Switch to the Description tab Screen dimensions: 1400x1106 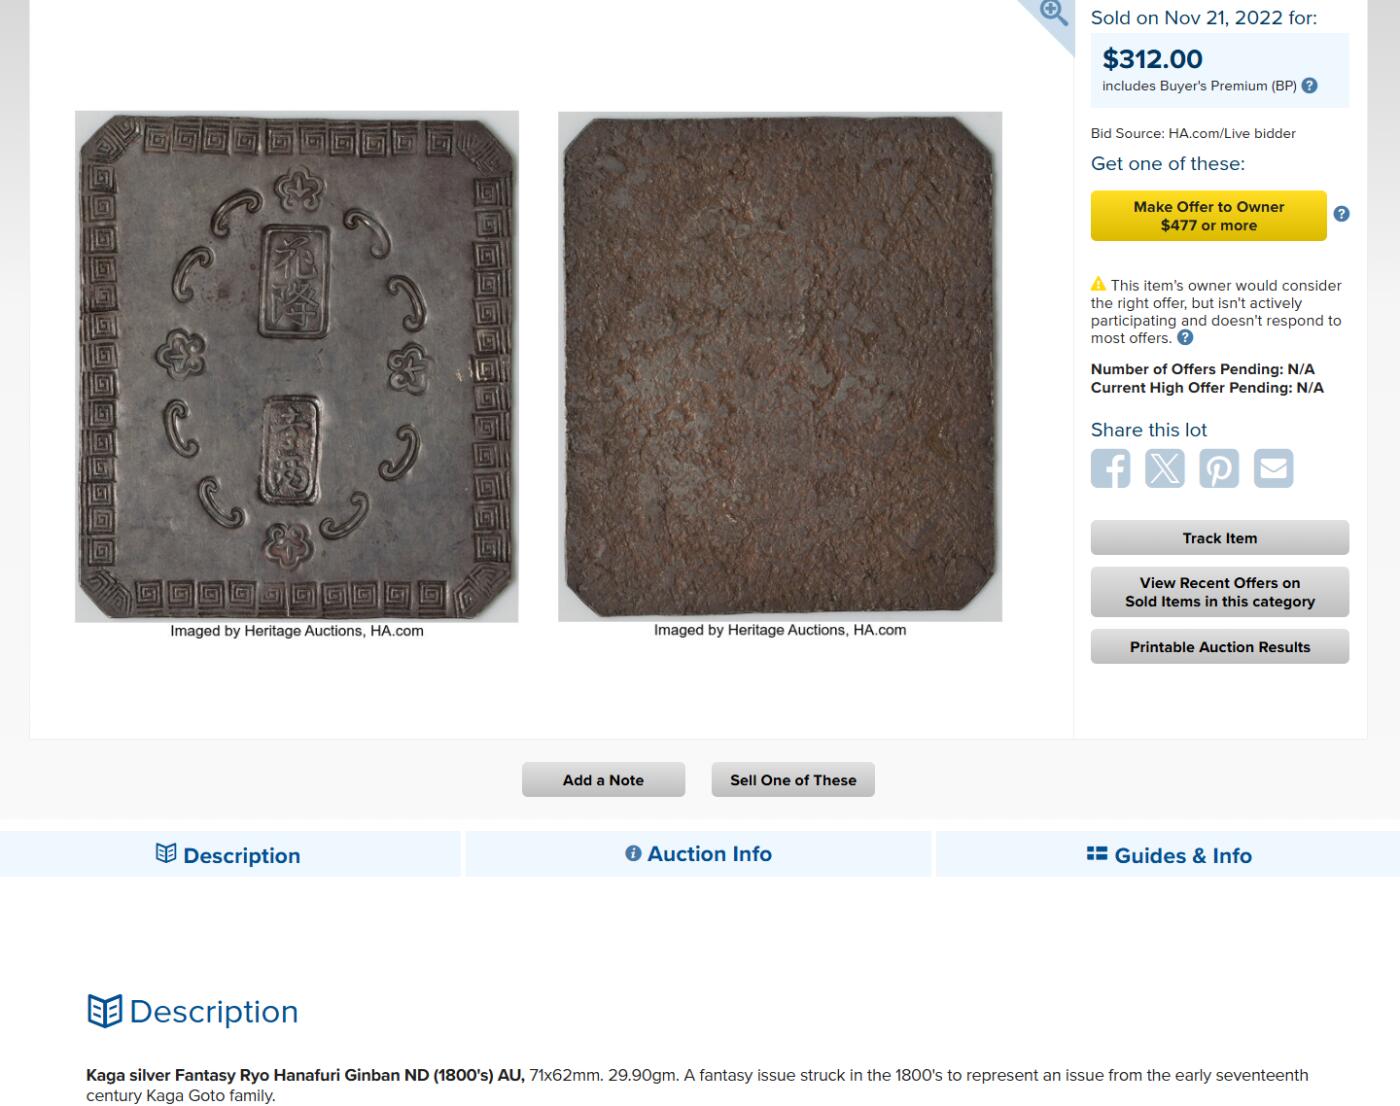(x=229, y=855)
